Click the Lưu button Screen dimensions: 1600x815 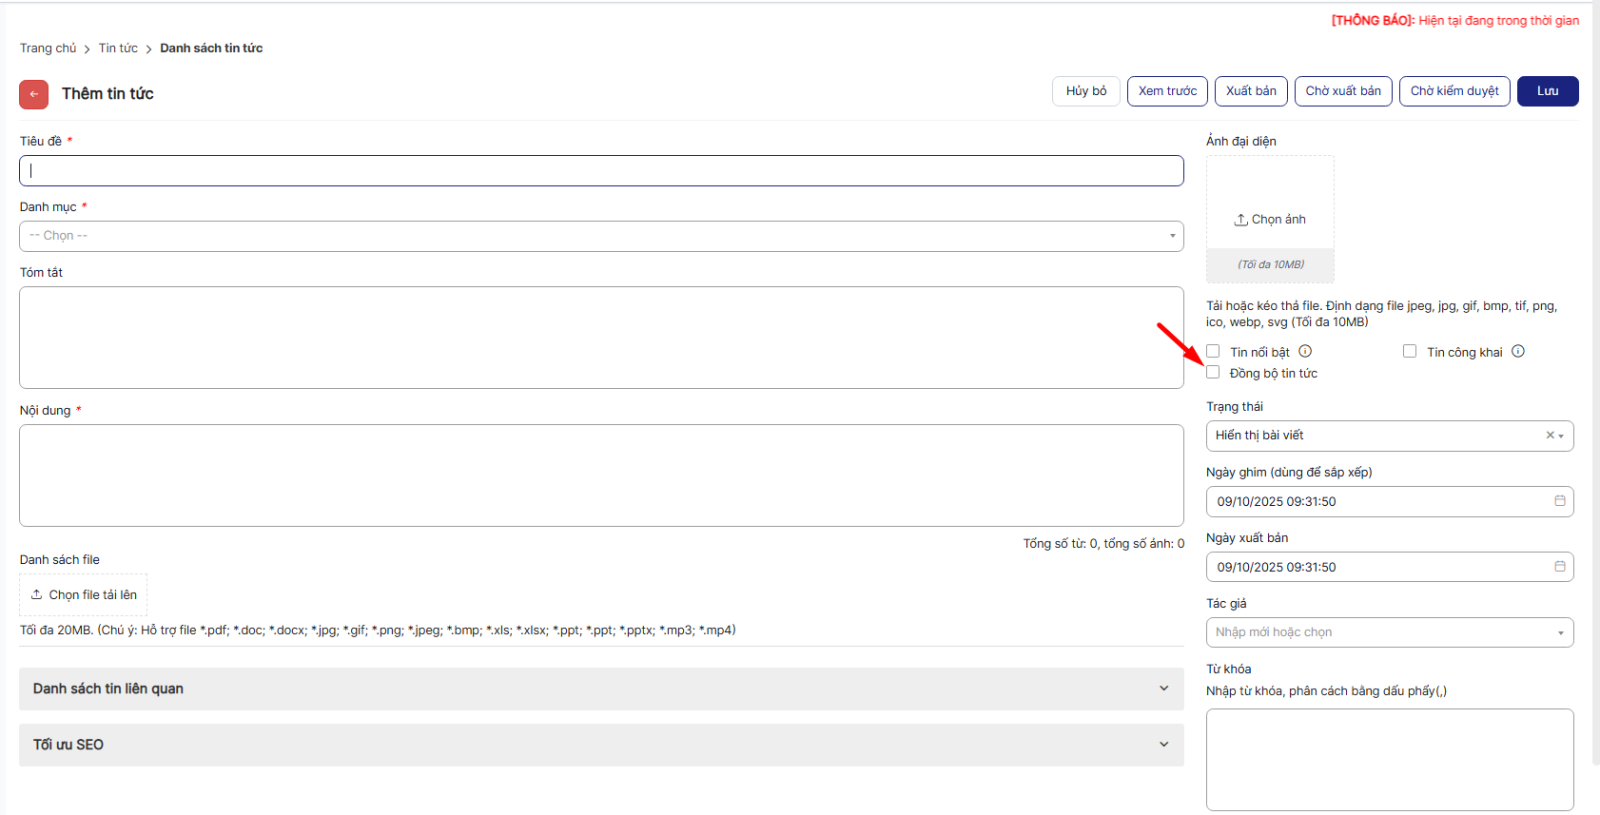tap(1547, 91)
